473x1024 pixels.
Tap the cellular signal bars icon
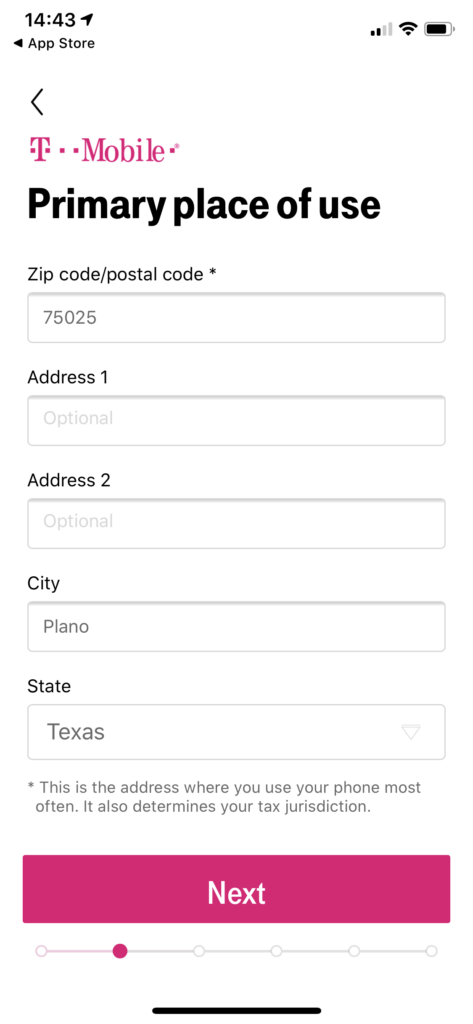pyautogui.click(x=381, y=29)
